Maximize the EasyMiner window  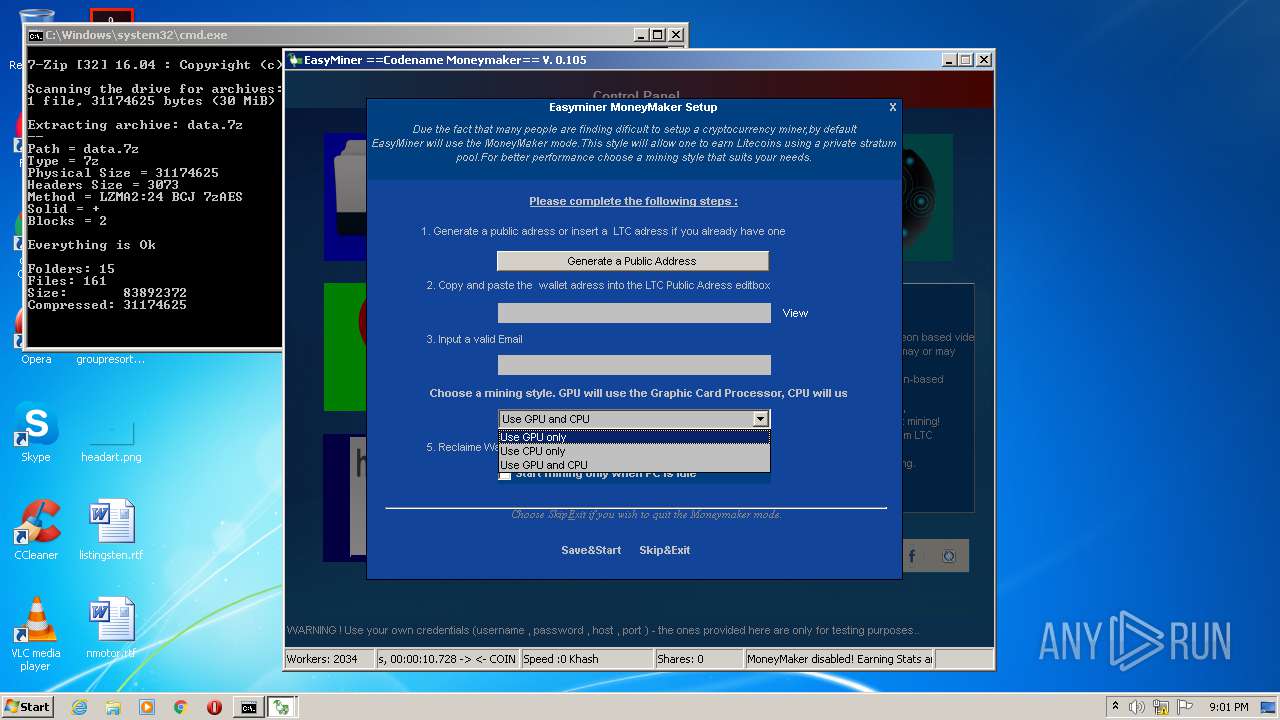point(965,60)
